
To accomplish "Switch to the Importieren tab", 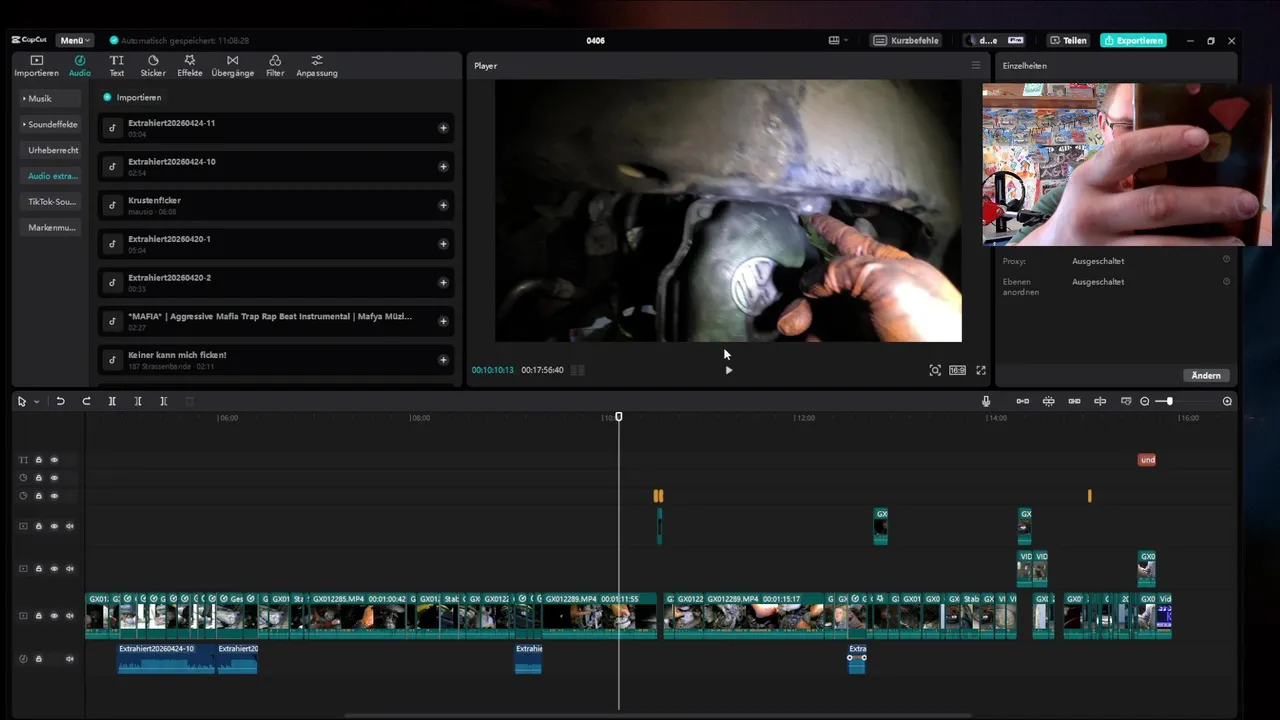I will click(36, 66).
